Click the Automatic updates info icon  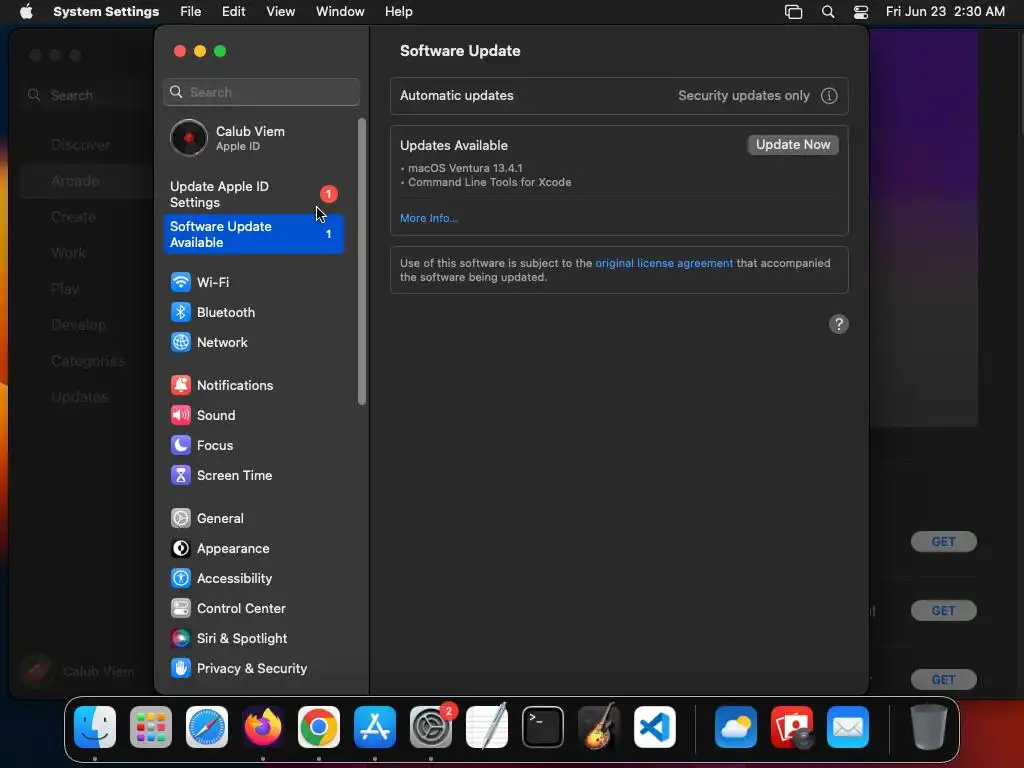[x=829, y=96]
